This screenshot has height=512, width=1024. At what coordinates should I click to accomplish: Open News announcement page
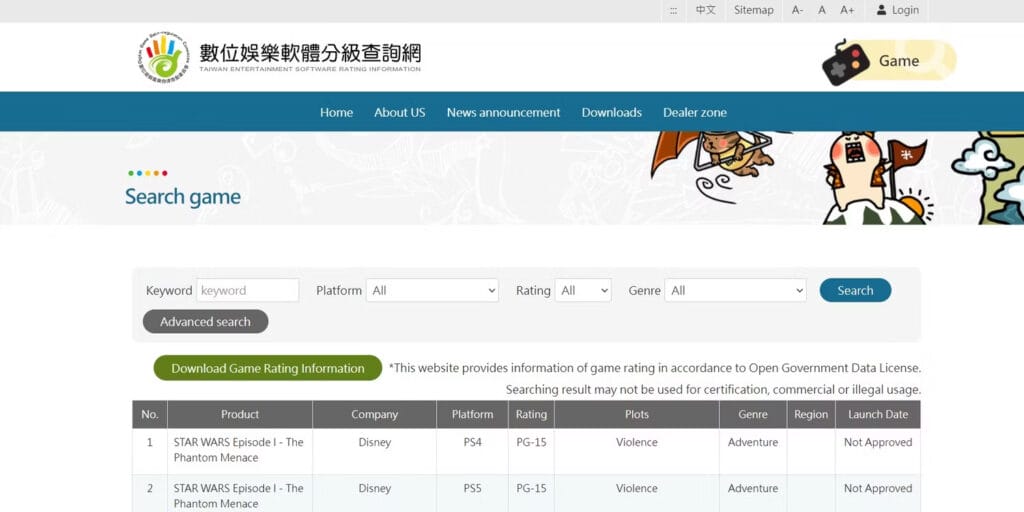(x=503, y=112)
